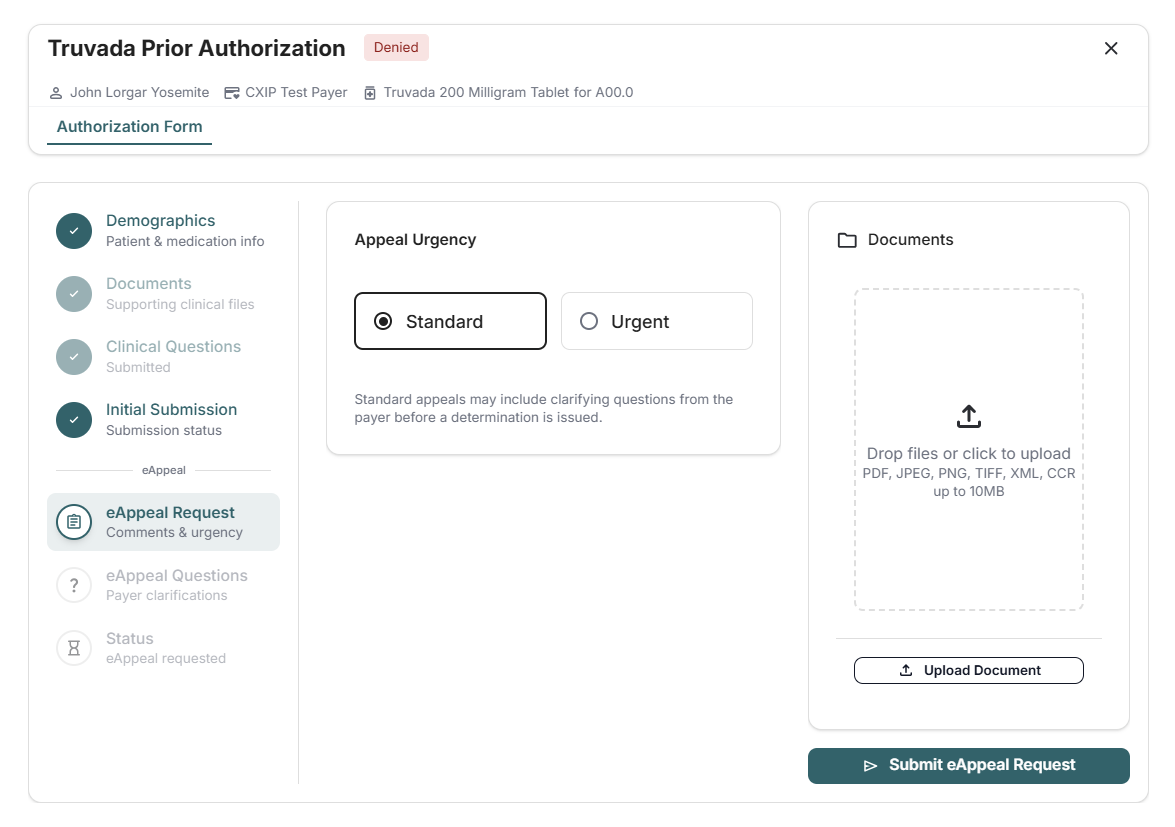Go to Documents supporting clinical files step
1175x827 pixels.
163,294
